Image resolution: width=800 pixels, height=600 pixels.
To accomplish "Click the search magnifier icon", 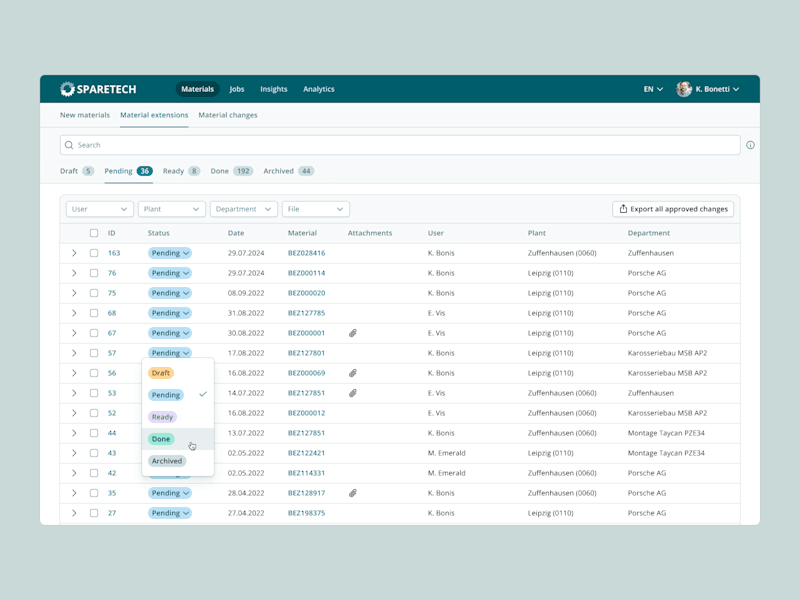I will 69,145.
